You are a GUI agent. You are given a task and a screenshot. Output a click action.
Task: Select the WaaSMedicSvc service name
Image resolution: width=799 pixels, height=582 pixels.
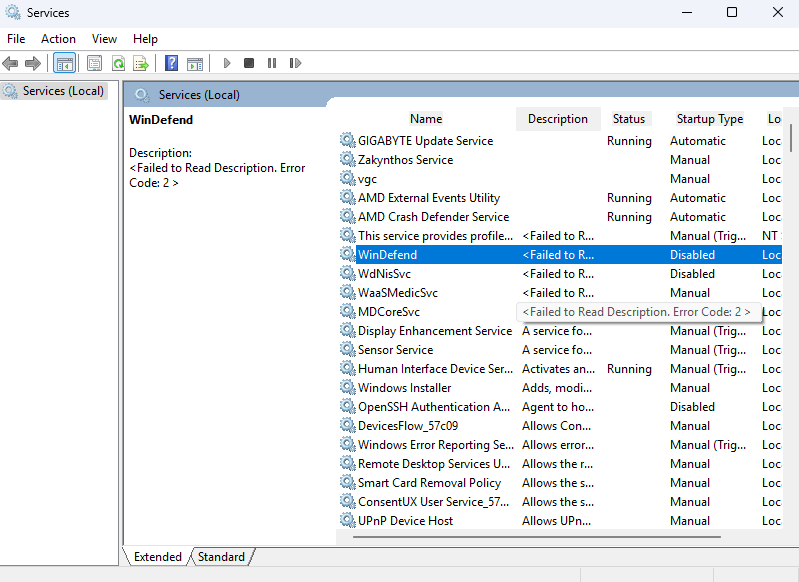(x=398, y=293)
